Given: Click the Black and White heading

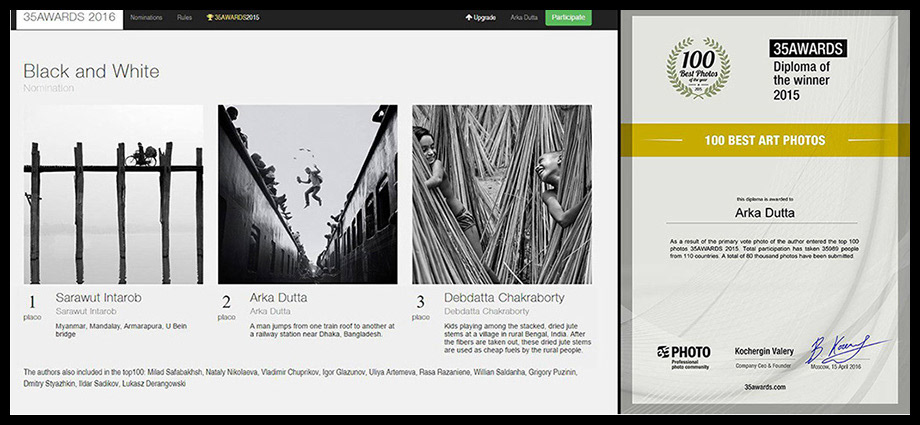Looking at the screenshot, I should tap(91, 72).
